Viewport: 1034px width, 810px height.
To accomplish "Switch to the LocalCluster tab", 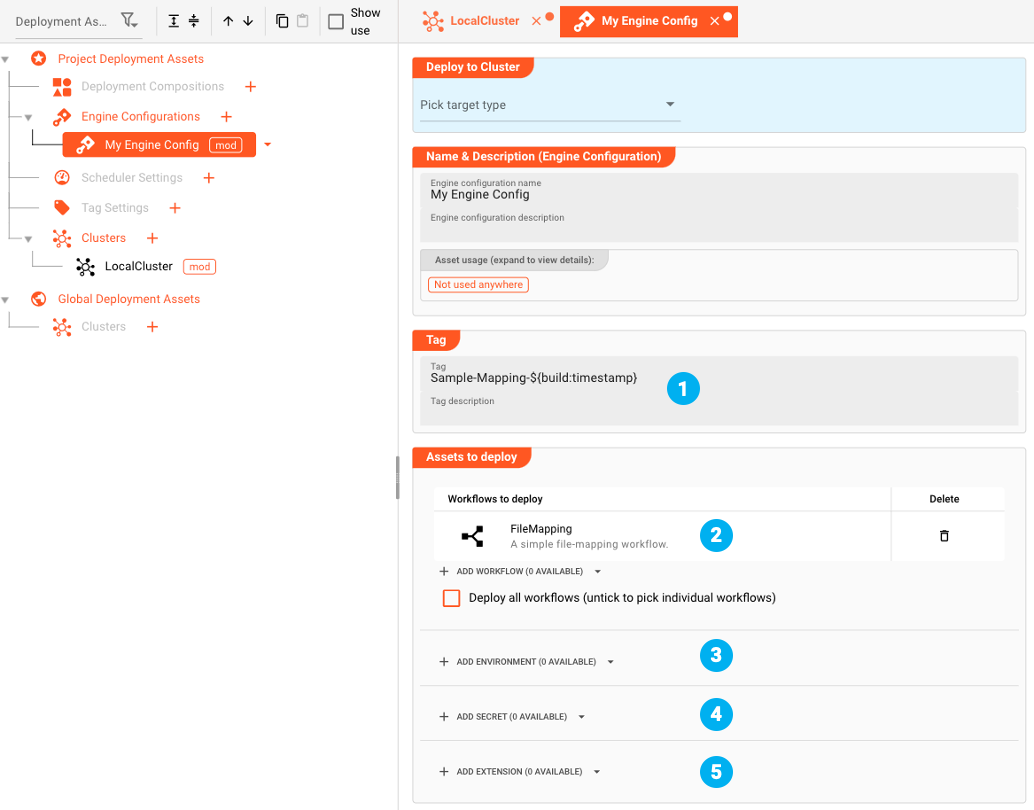I will point(484,21).
